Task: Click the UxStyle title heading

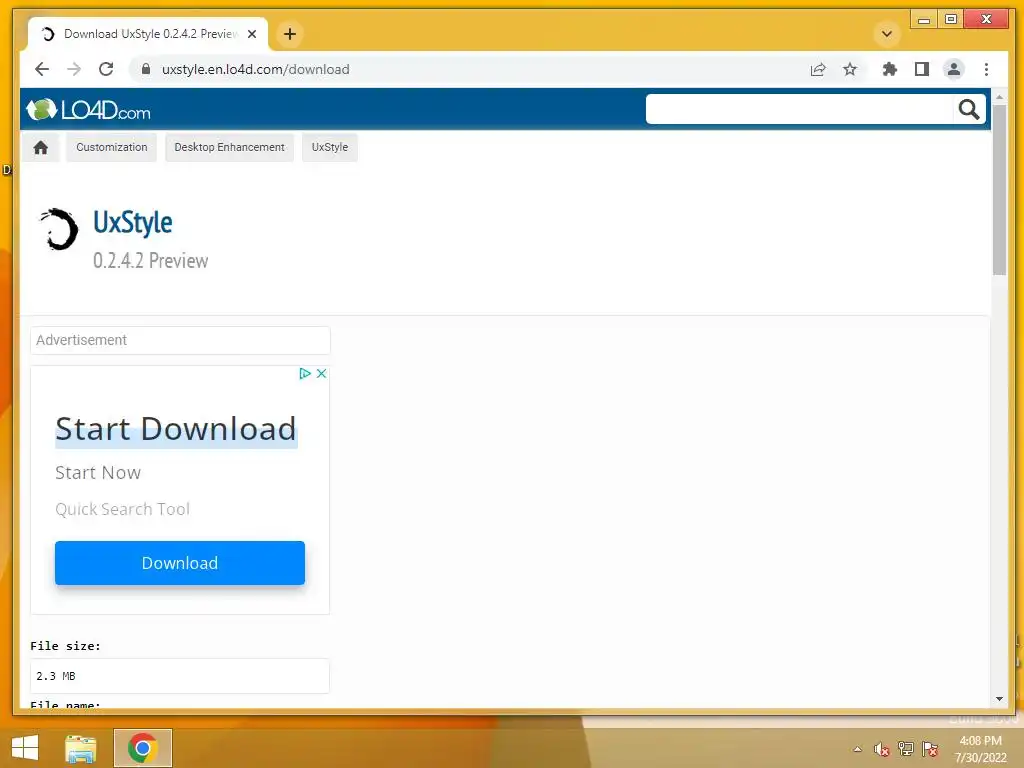Action: [133, 223]
